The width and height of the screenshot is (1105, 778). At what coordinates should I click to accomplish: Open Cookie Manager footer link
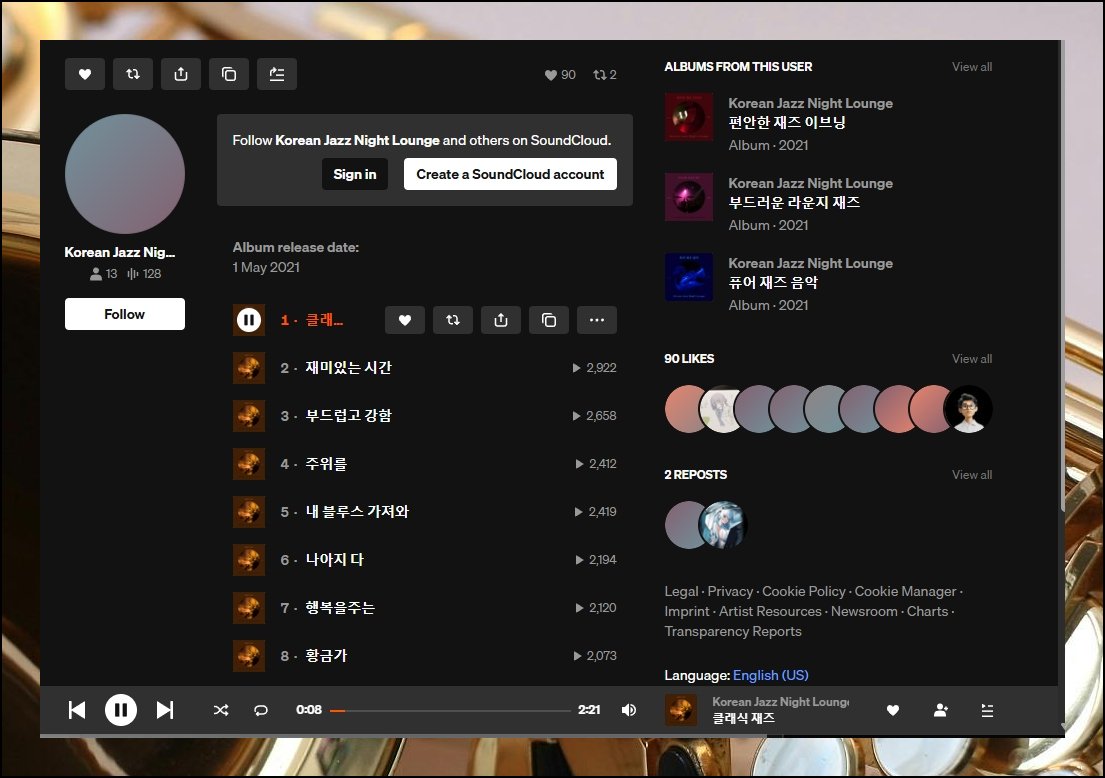pyautogui.click(x=906, y=592)
